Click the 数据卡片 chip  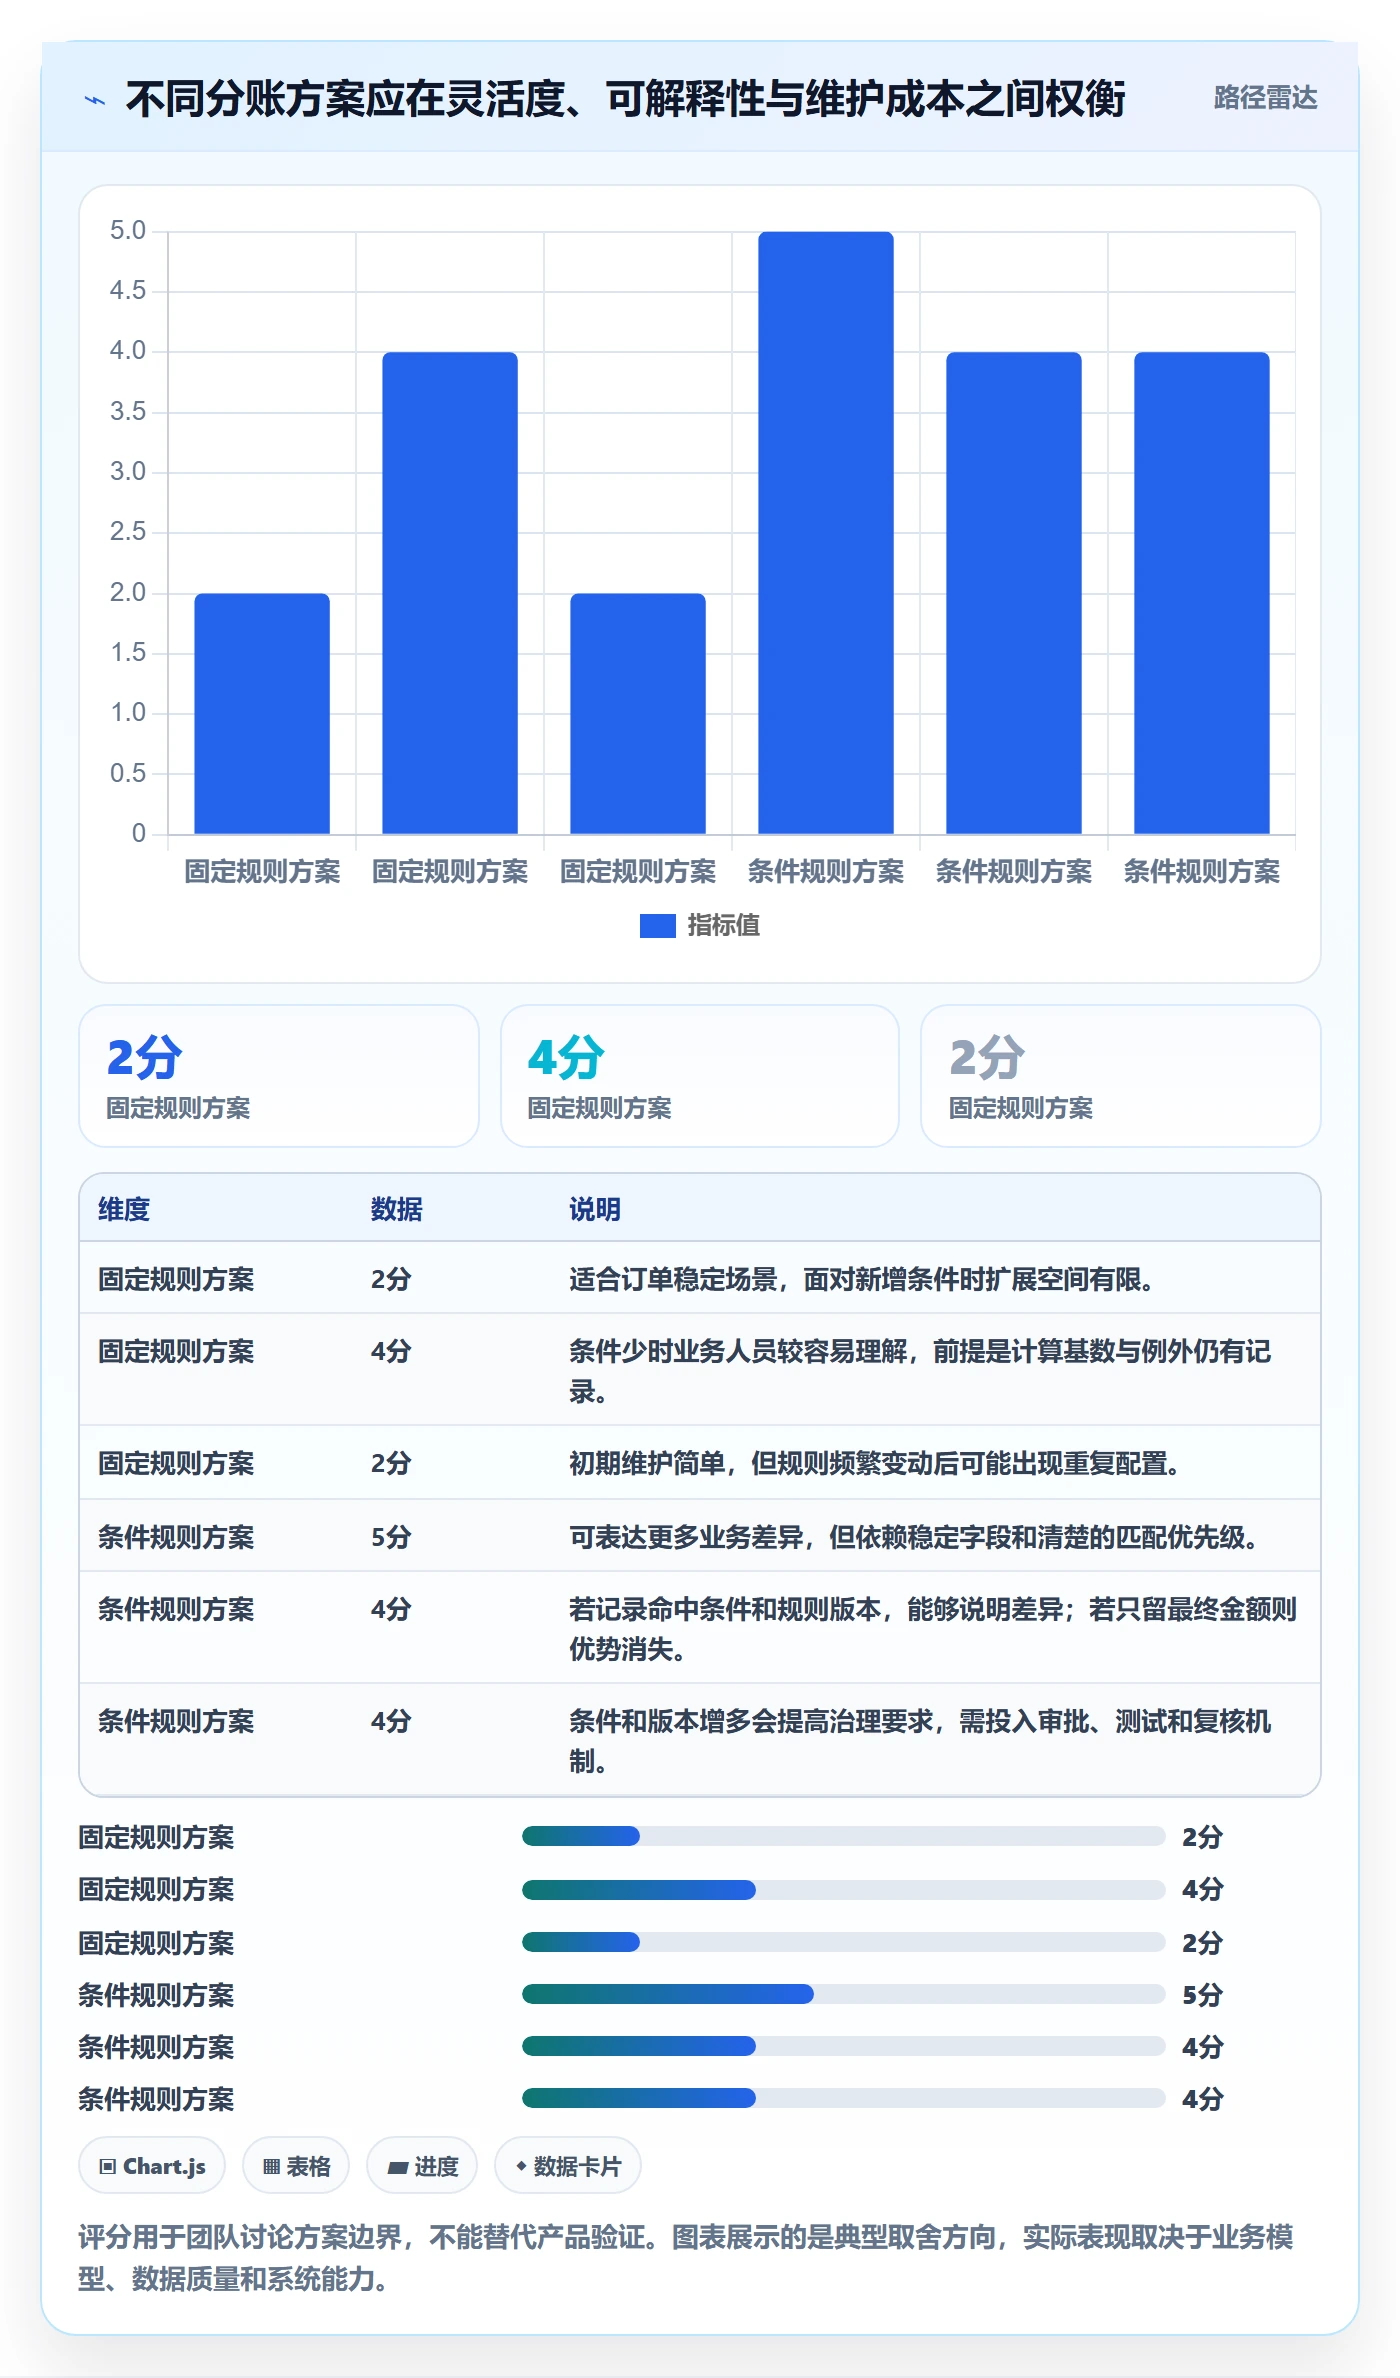(568, 2166)
